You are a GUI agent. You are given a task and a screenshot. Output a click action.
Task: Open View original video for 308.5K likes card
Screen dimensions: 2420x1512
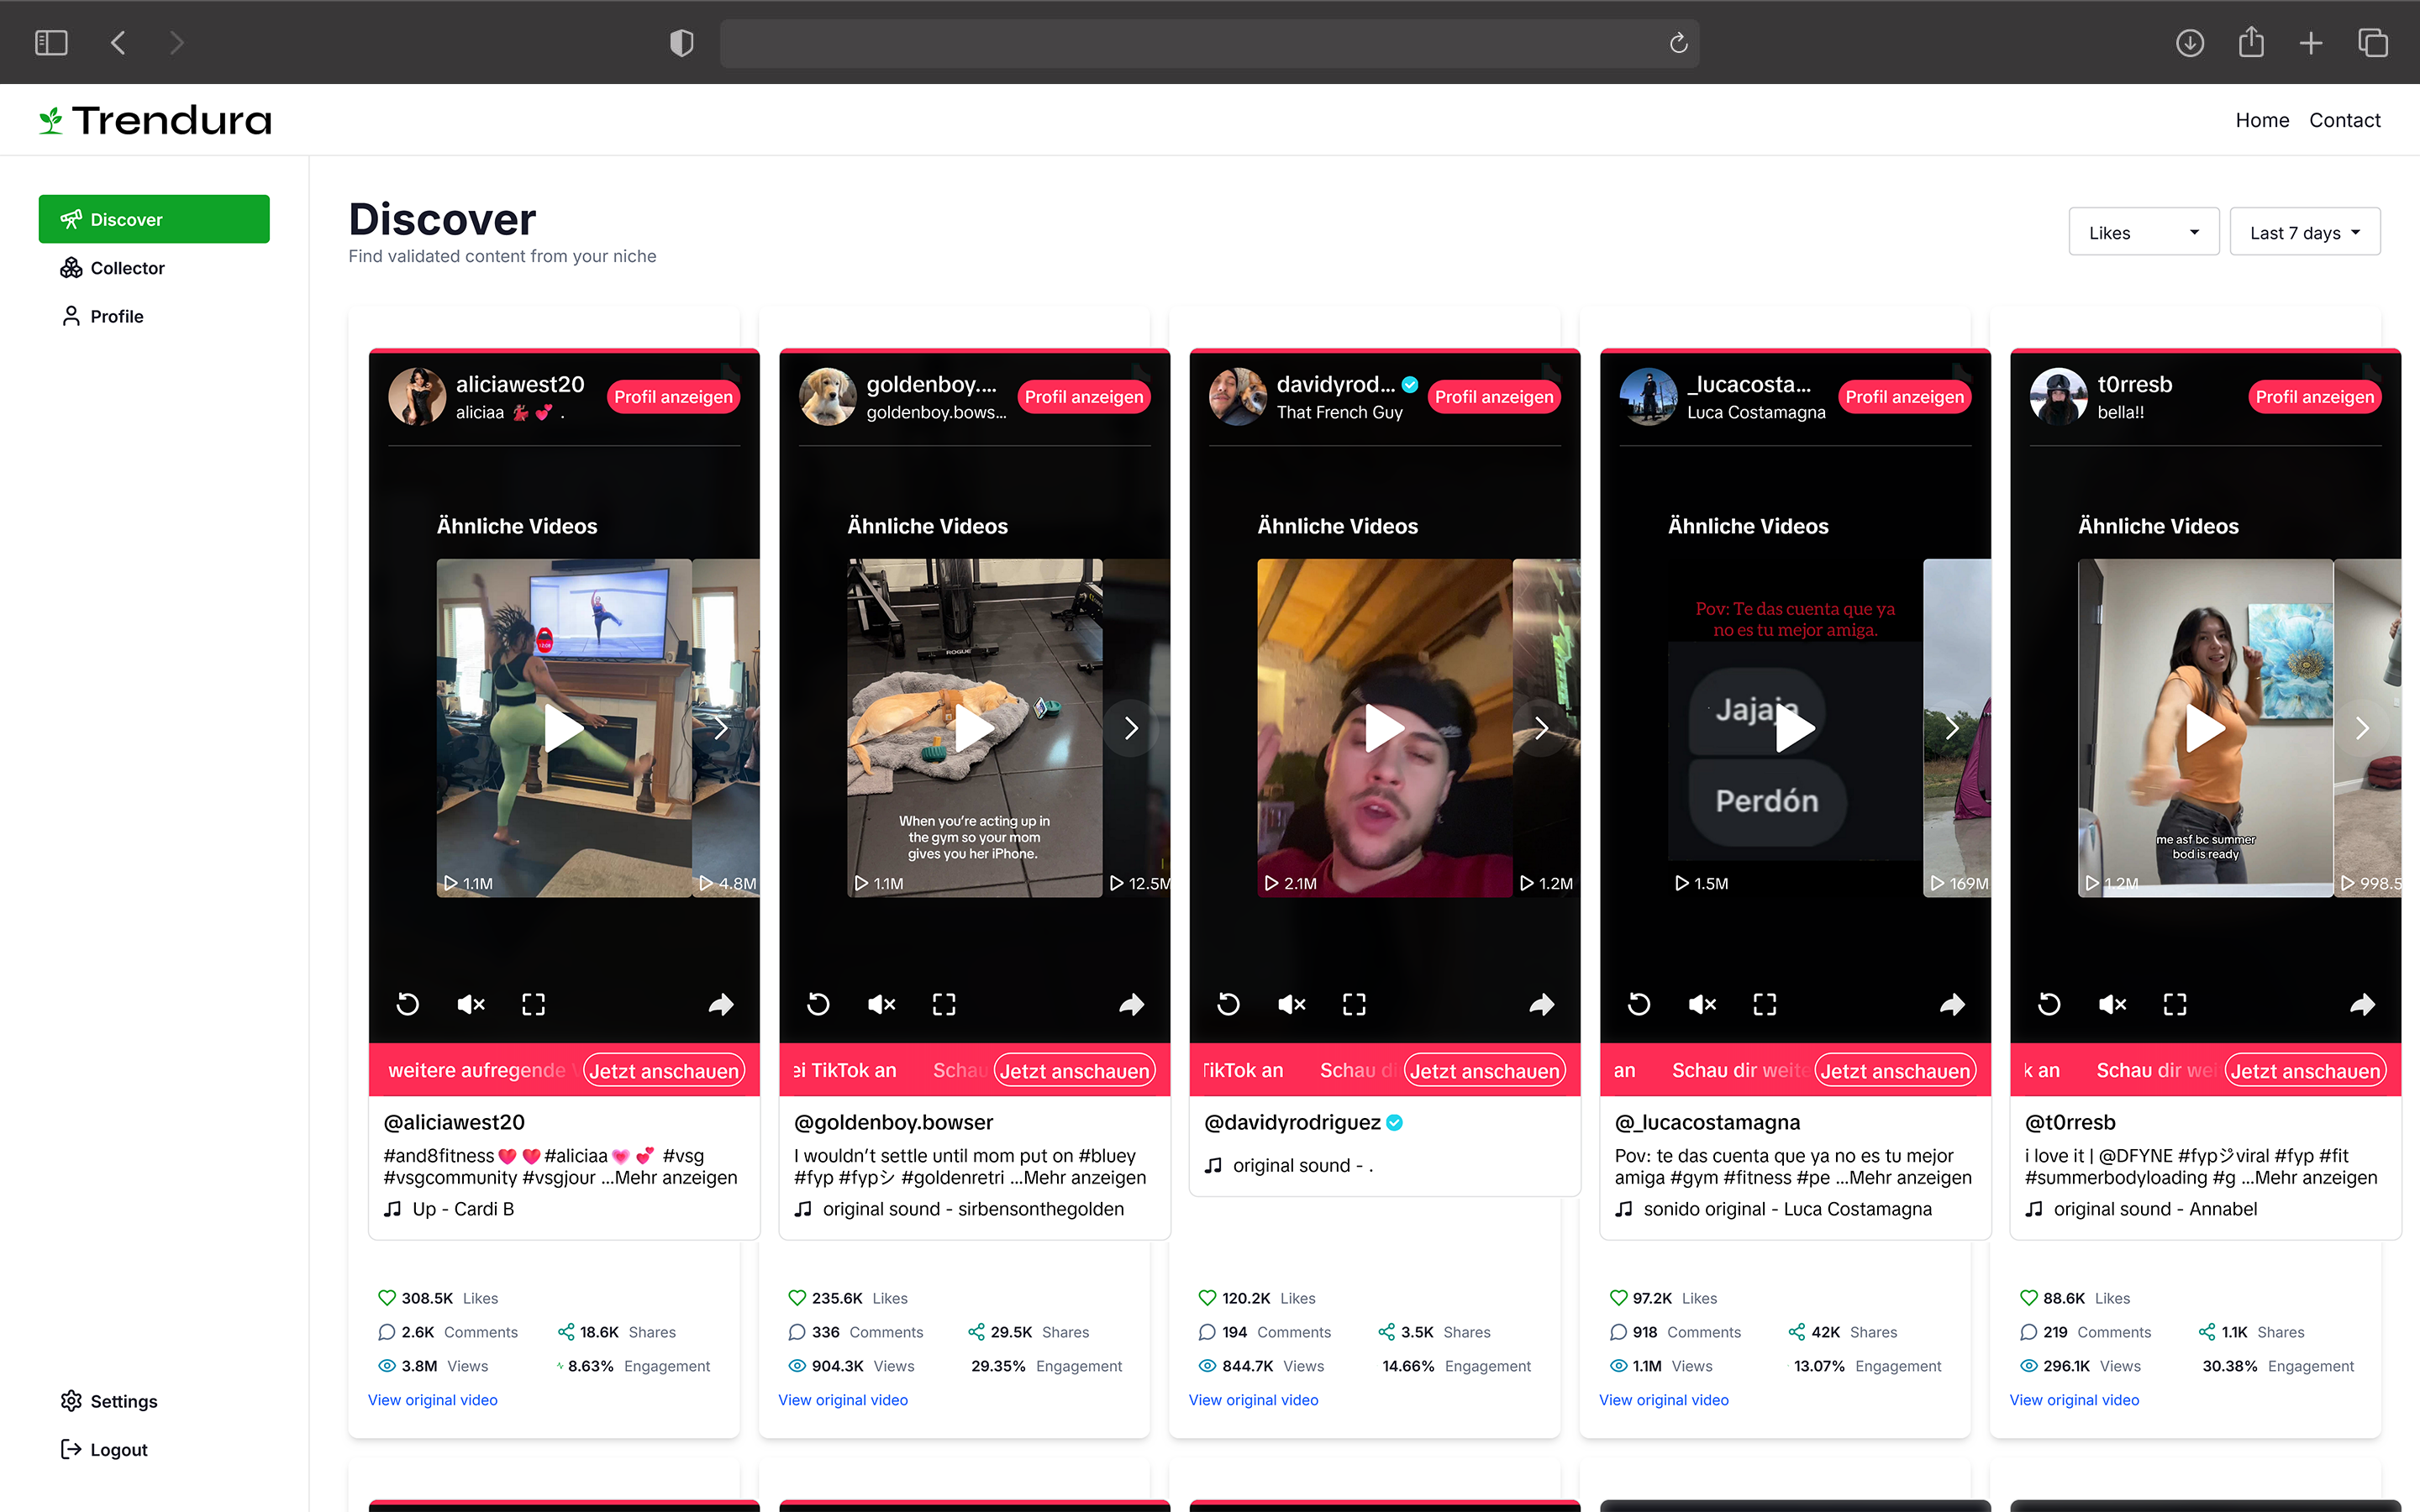click(x=432, y=1400)
